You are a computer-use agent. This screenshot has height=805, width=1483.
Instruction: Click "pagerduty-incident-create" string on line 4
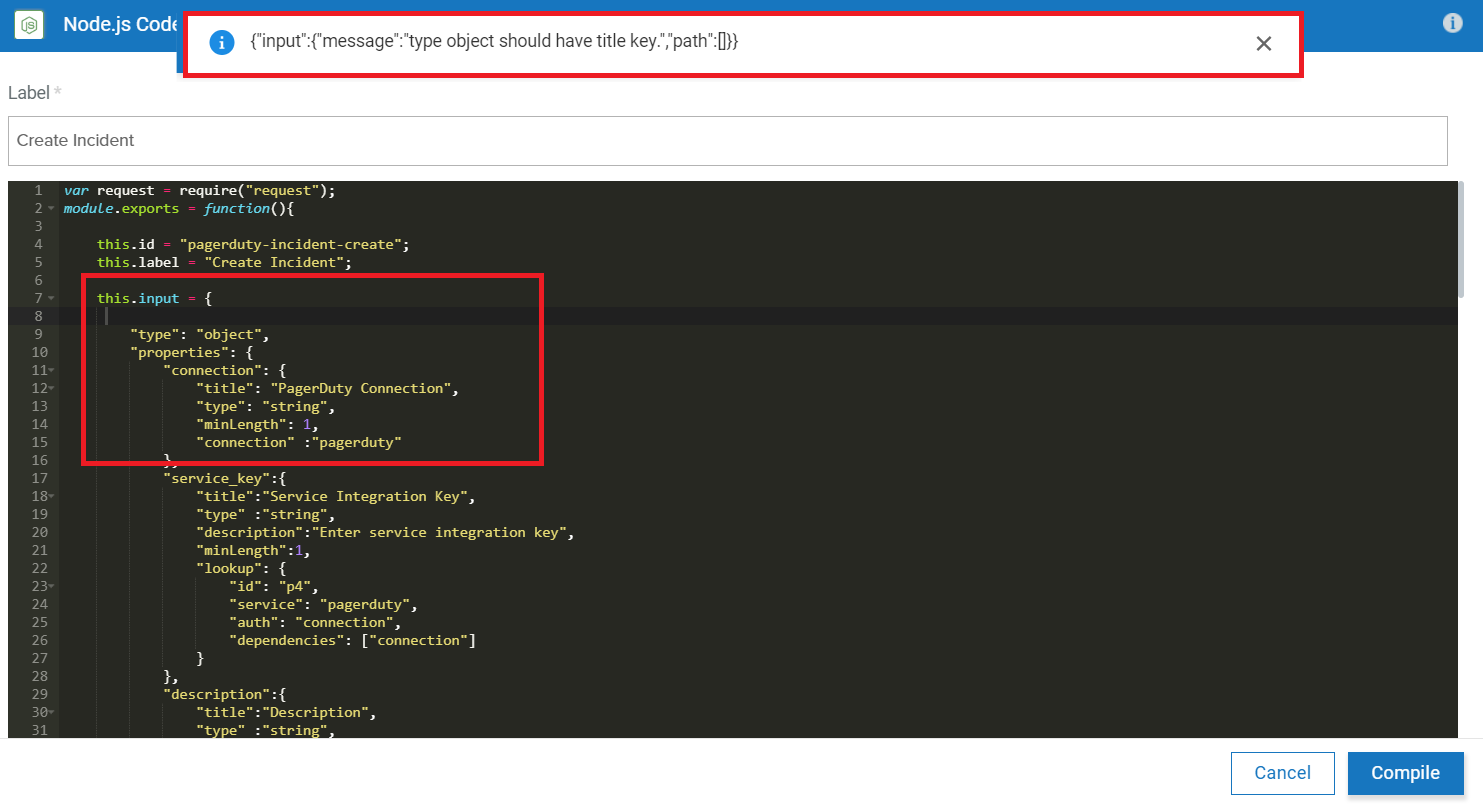291,244
